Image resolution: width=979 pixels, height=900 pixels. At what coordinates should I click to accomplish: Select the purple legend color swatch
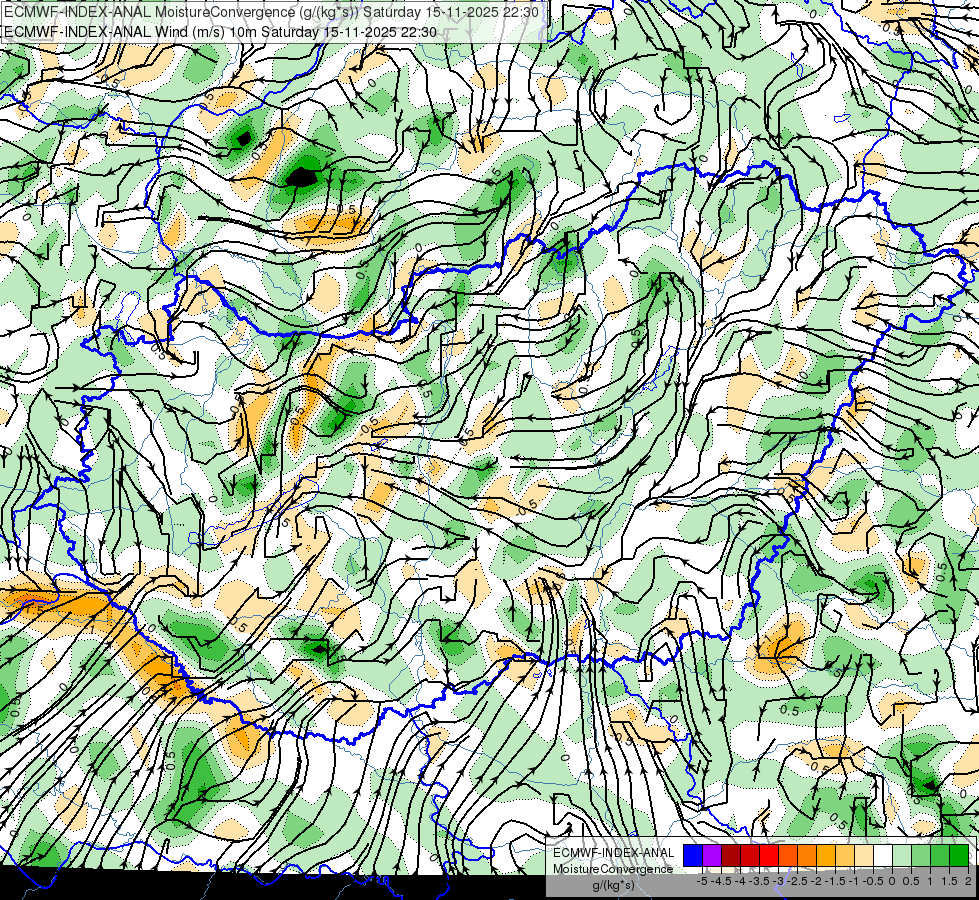(712, 856)
